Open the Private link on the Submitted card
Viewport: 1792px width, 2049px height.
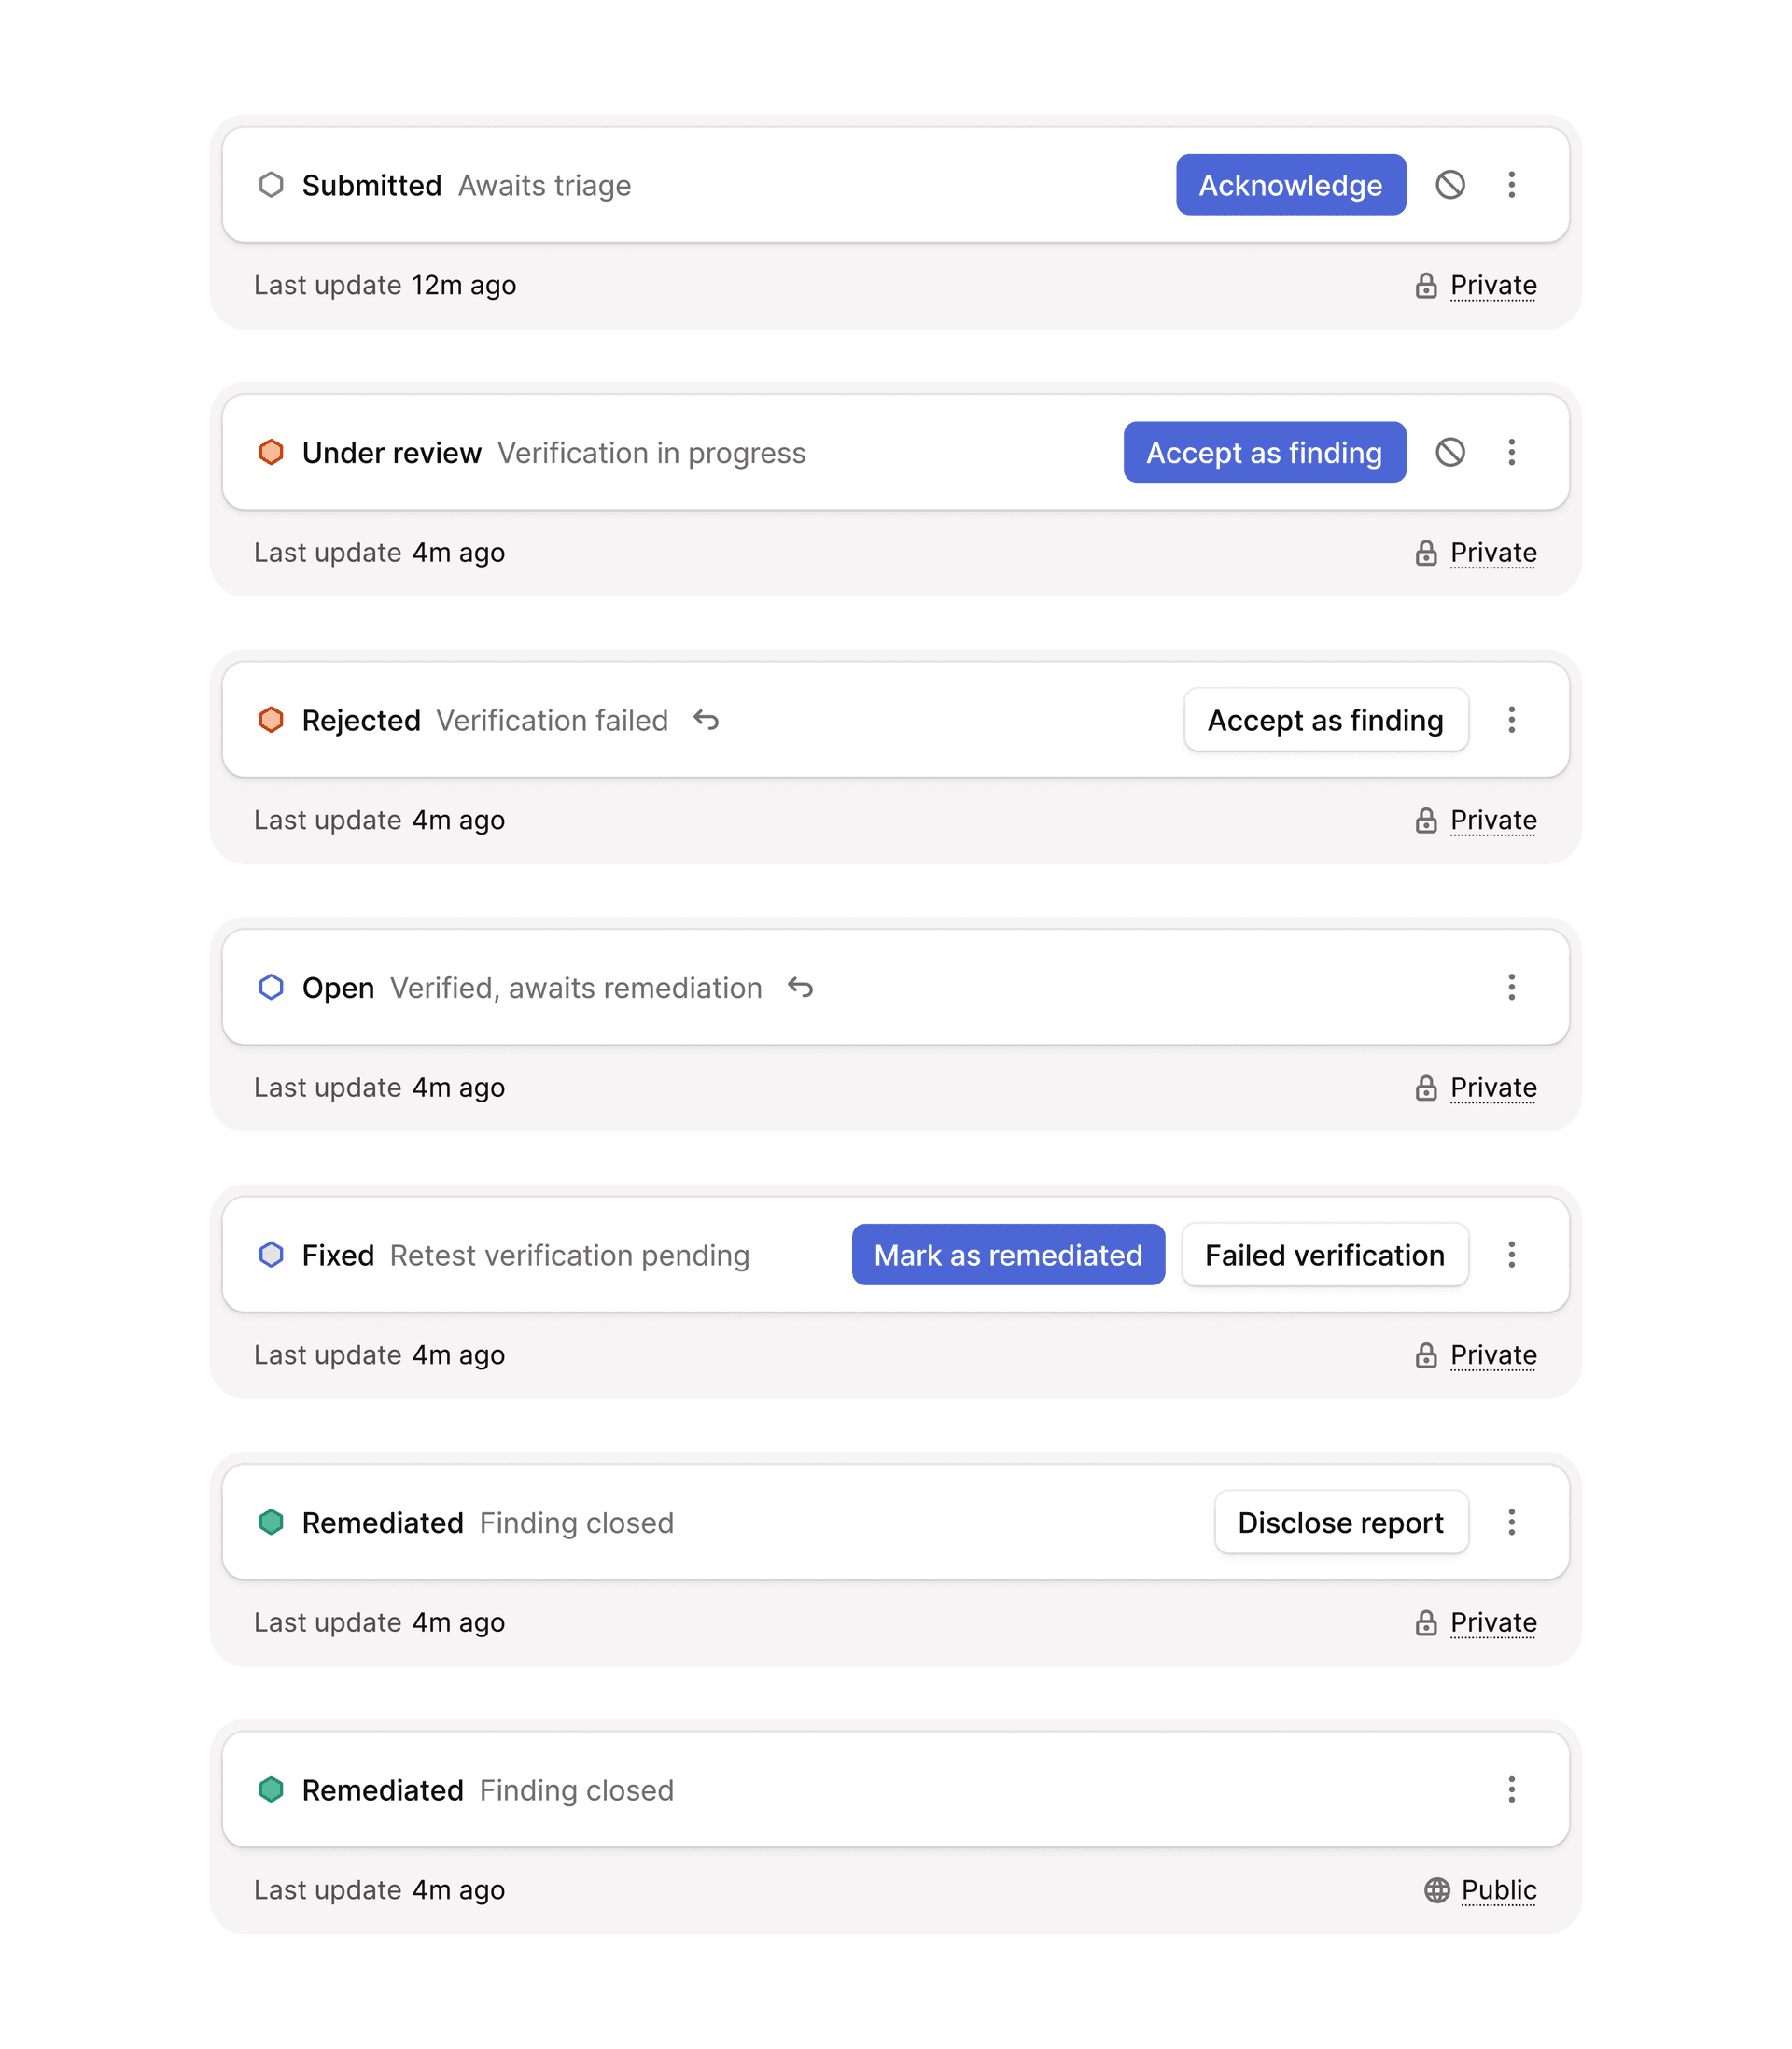click(x=1493, y=285)
